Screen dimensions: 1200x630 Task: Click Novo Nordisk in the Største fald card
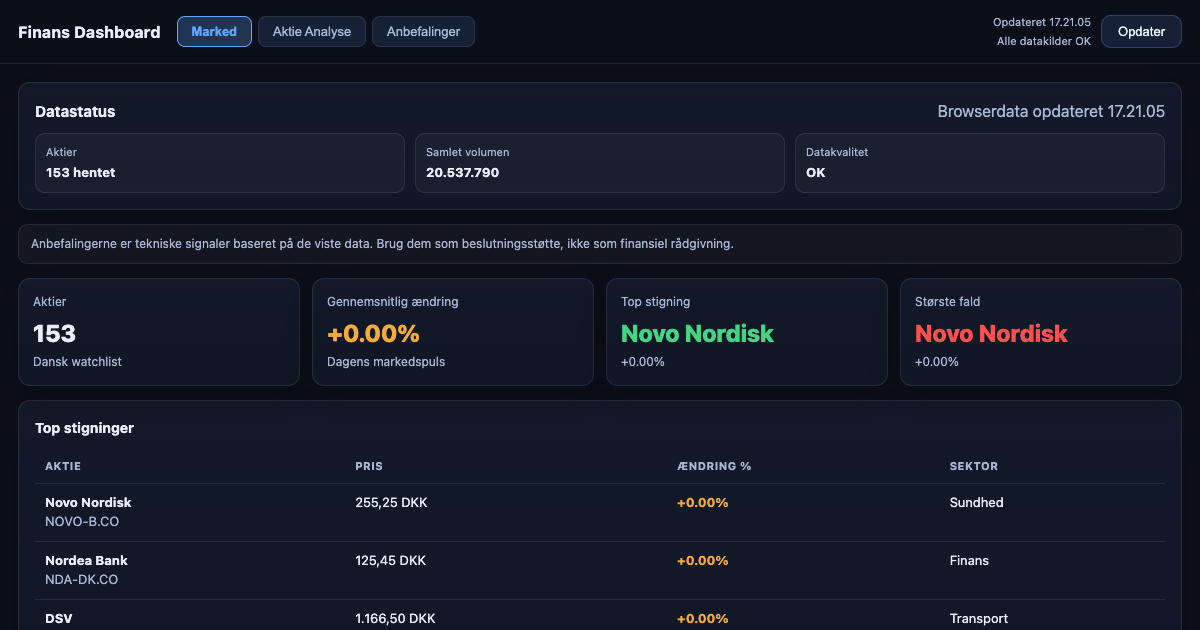tap(991, 333)
